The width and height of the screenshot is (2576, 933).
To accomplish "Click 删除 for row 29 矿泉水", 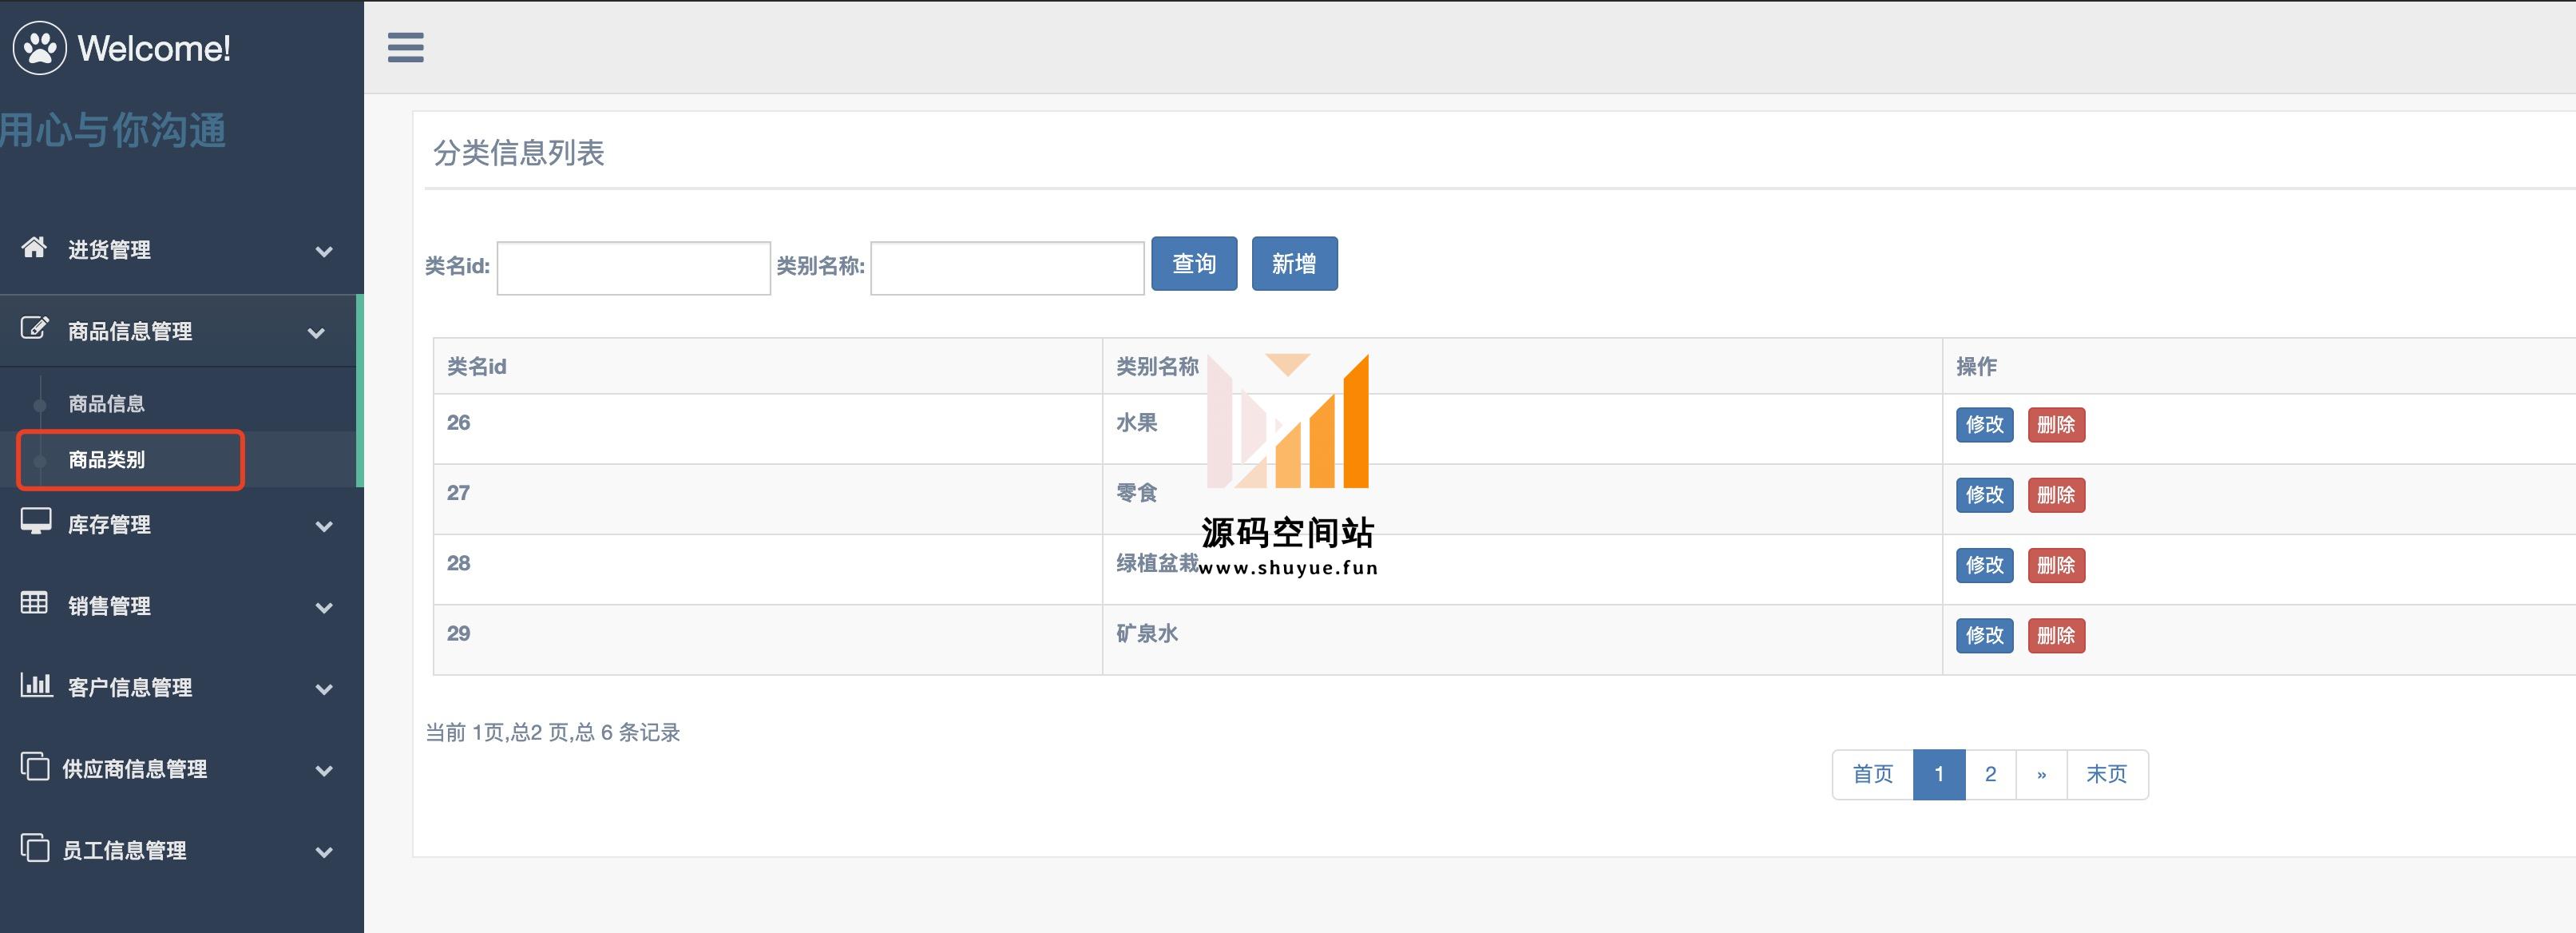I will (x=2056, y=636).
